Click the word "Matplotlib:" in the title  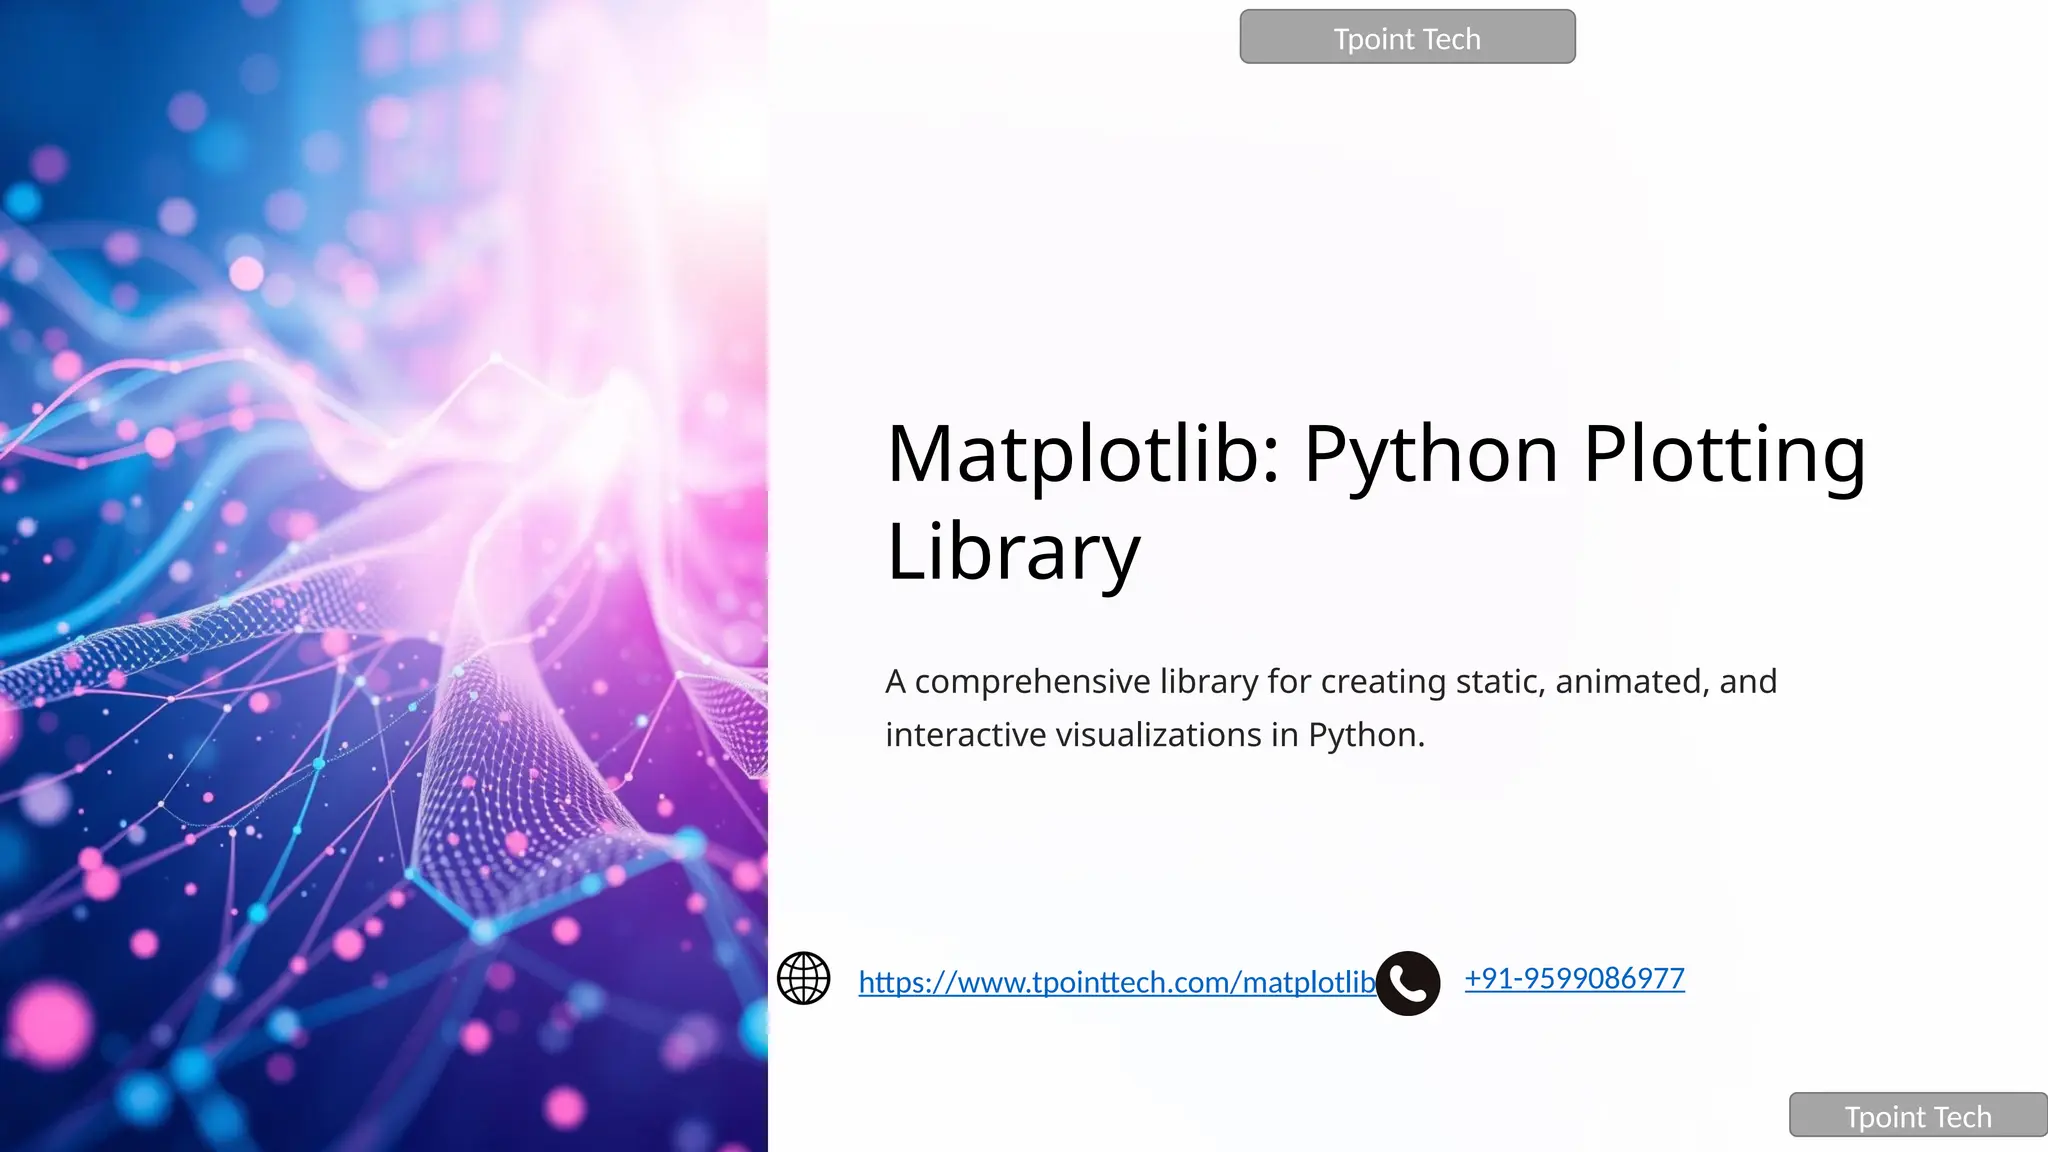click(x=1083, y=454)
